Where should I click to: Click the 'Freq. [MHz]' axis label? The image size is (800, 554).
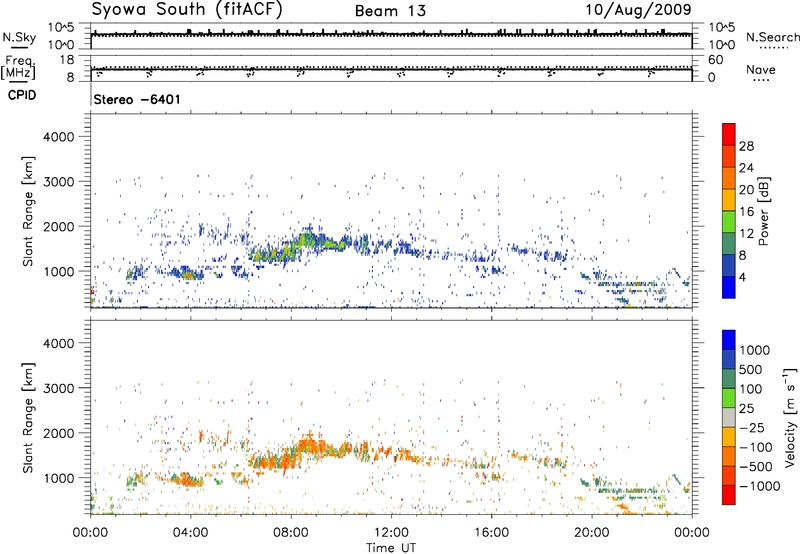(18, 68)
